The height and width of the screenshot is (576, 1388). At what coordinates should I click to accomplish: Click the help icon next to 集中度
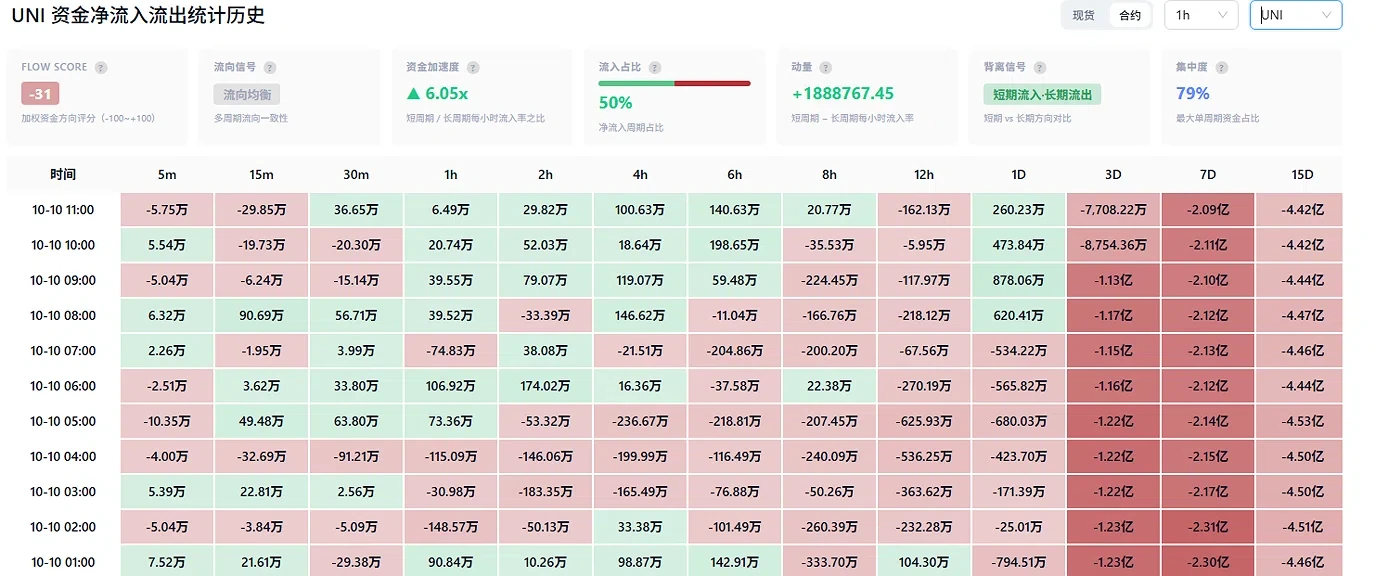pyautogui.click(x=1221, y=67)
